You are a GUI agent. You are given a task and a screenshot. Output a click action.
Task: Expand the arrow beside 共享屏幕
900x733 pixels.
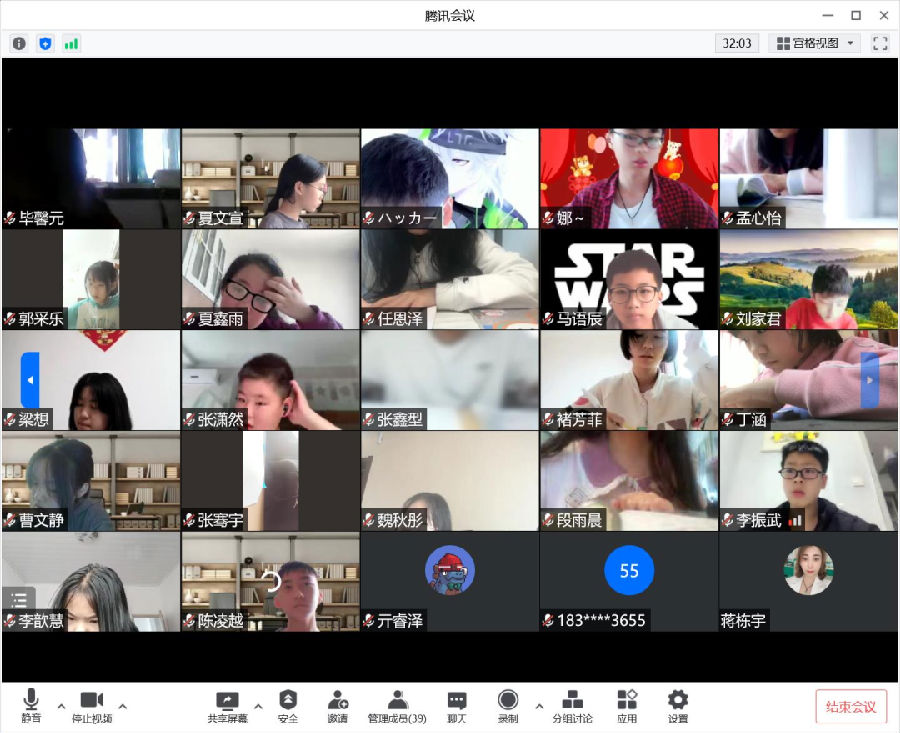tap(258, 704)
